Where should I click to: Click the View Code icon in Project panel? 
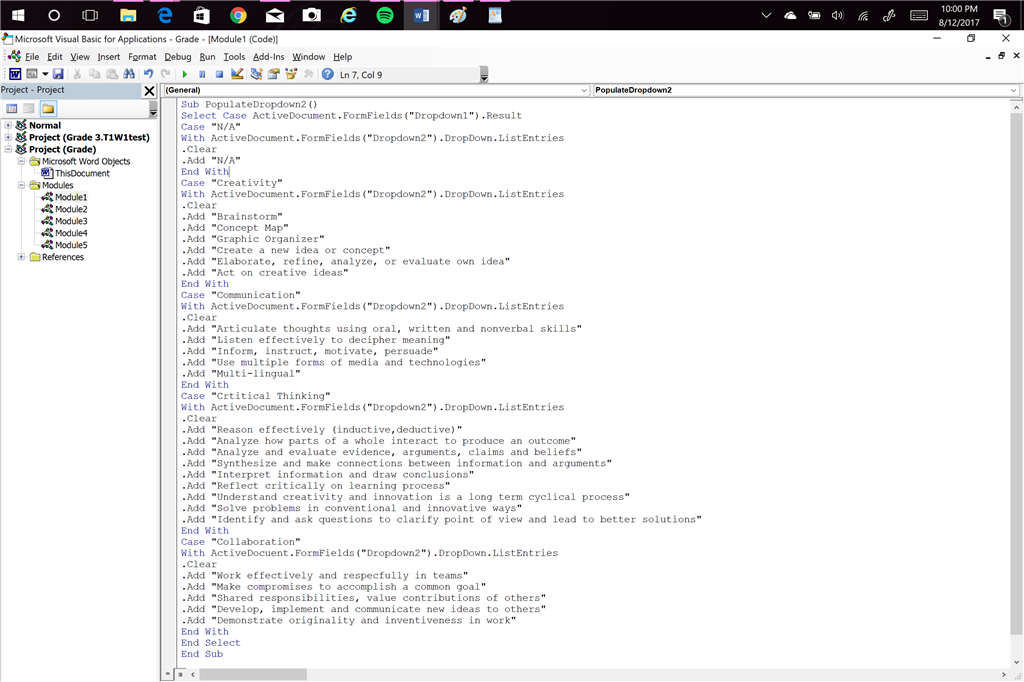pos(12,108)
